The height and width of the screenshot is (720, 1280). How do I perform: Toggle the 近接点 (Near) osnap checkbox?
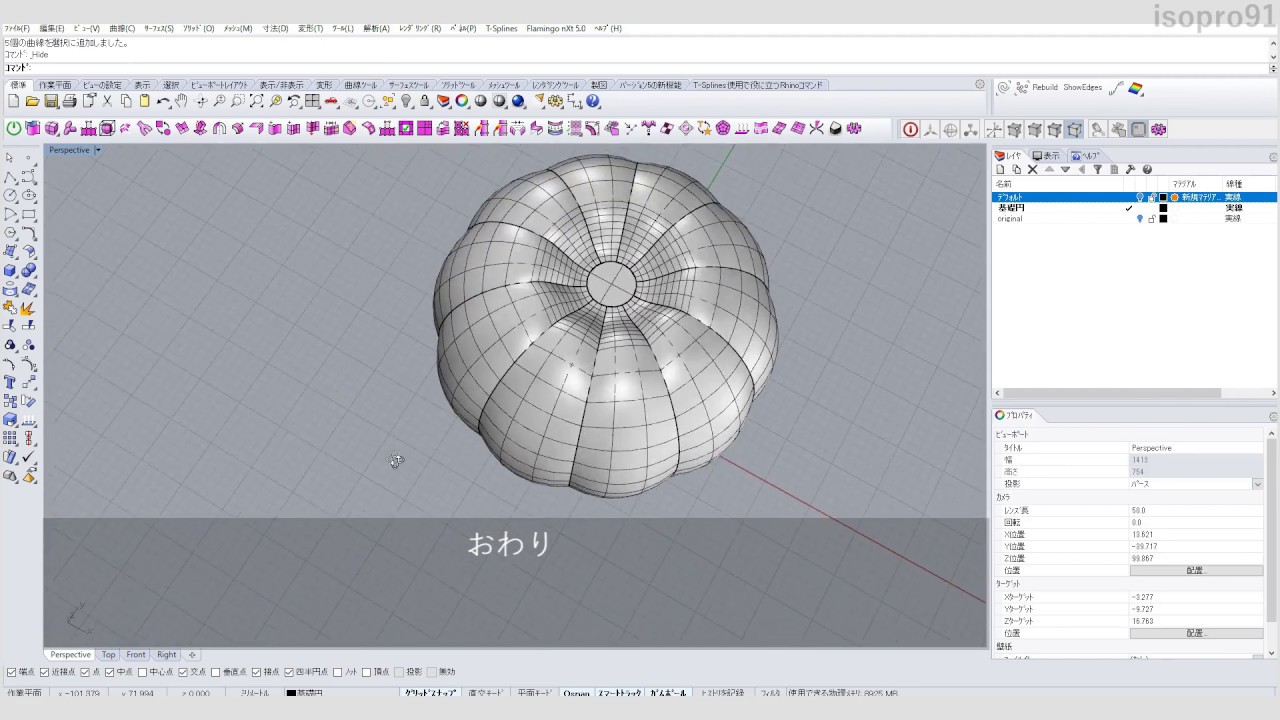click(44, 672)
